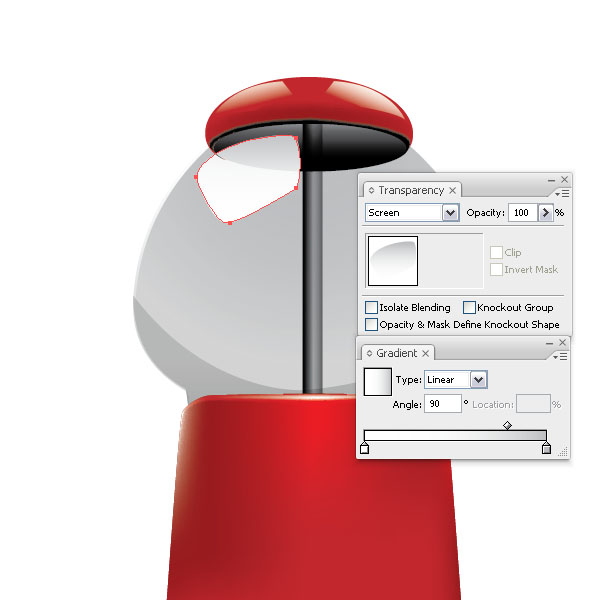Minimize the Transparency panel window
The height and width of the screenshot is (600, 600).
tap(551, 180)
